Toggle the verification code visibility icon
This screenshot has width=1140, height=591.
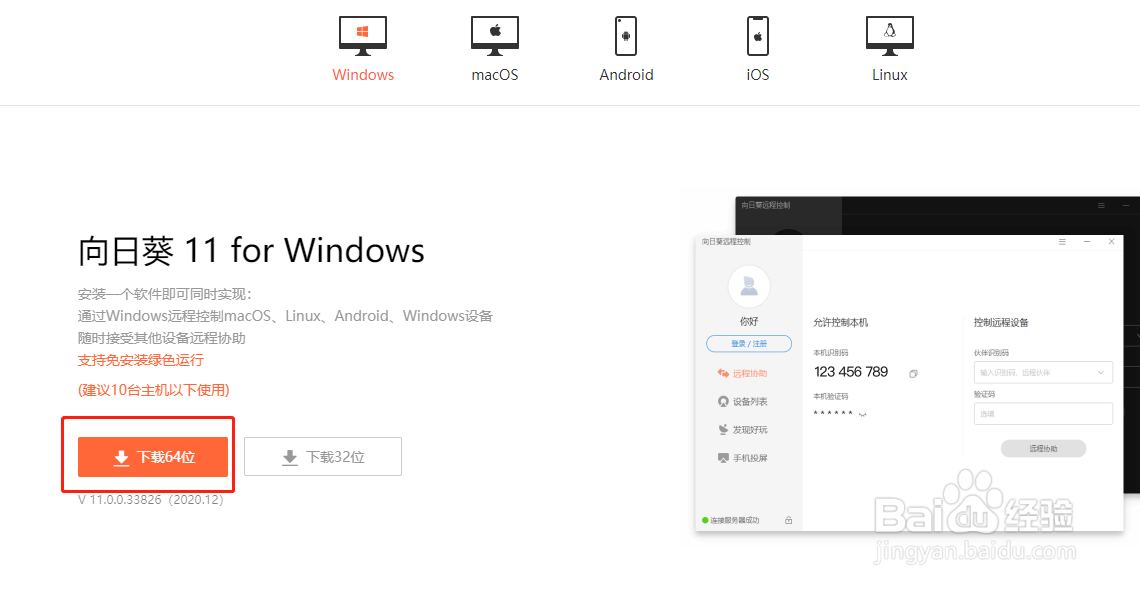tap(862, 414)
